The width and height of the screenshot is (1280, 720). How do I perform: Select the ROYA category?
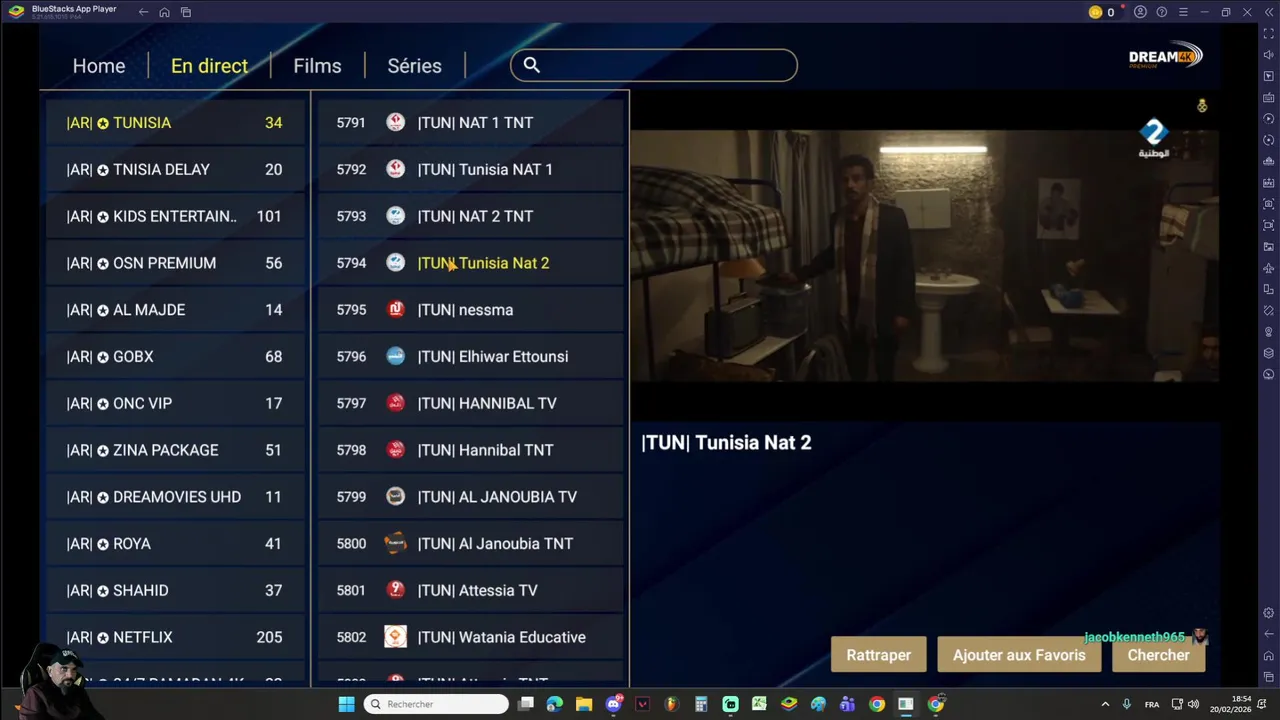tap(175, 543)
